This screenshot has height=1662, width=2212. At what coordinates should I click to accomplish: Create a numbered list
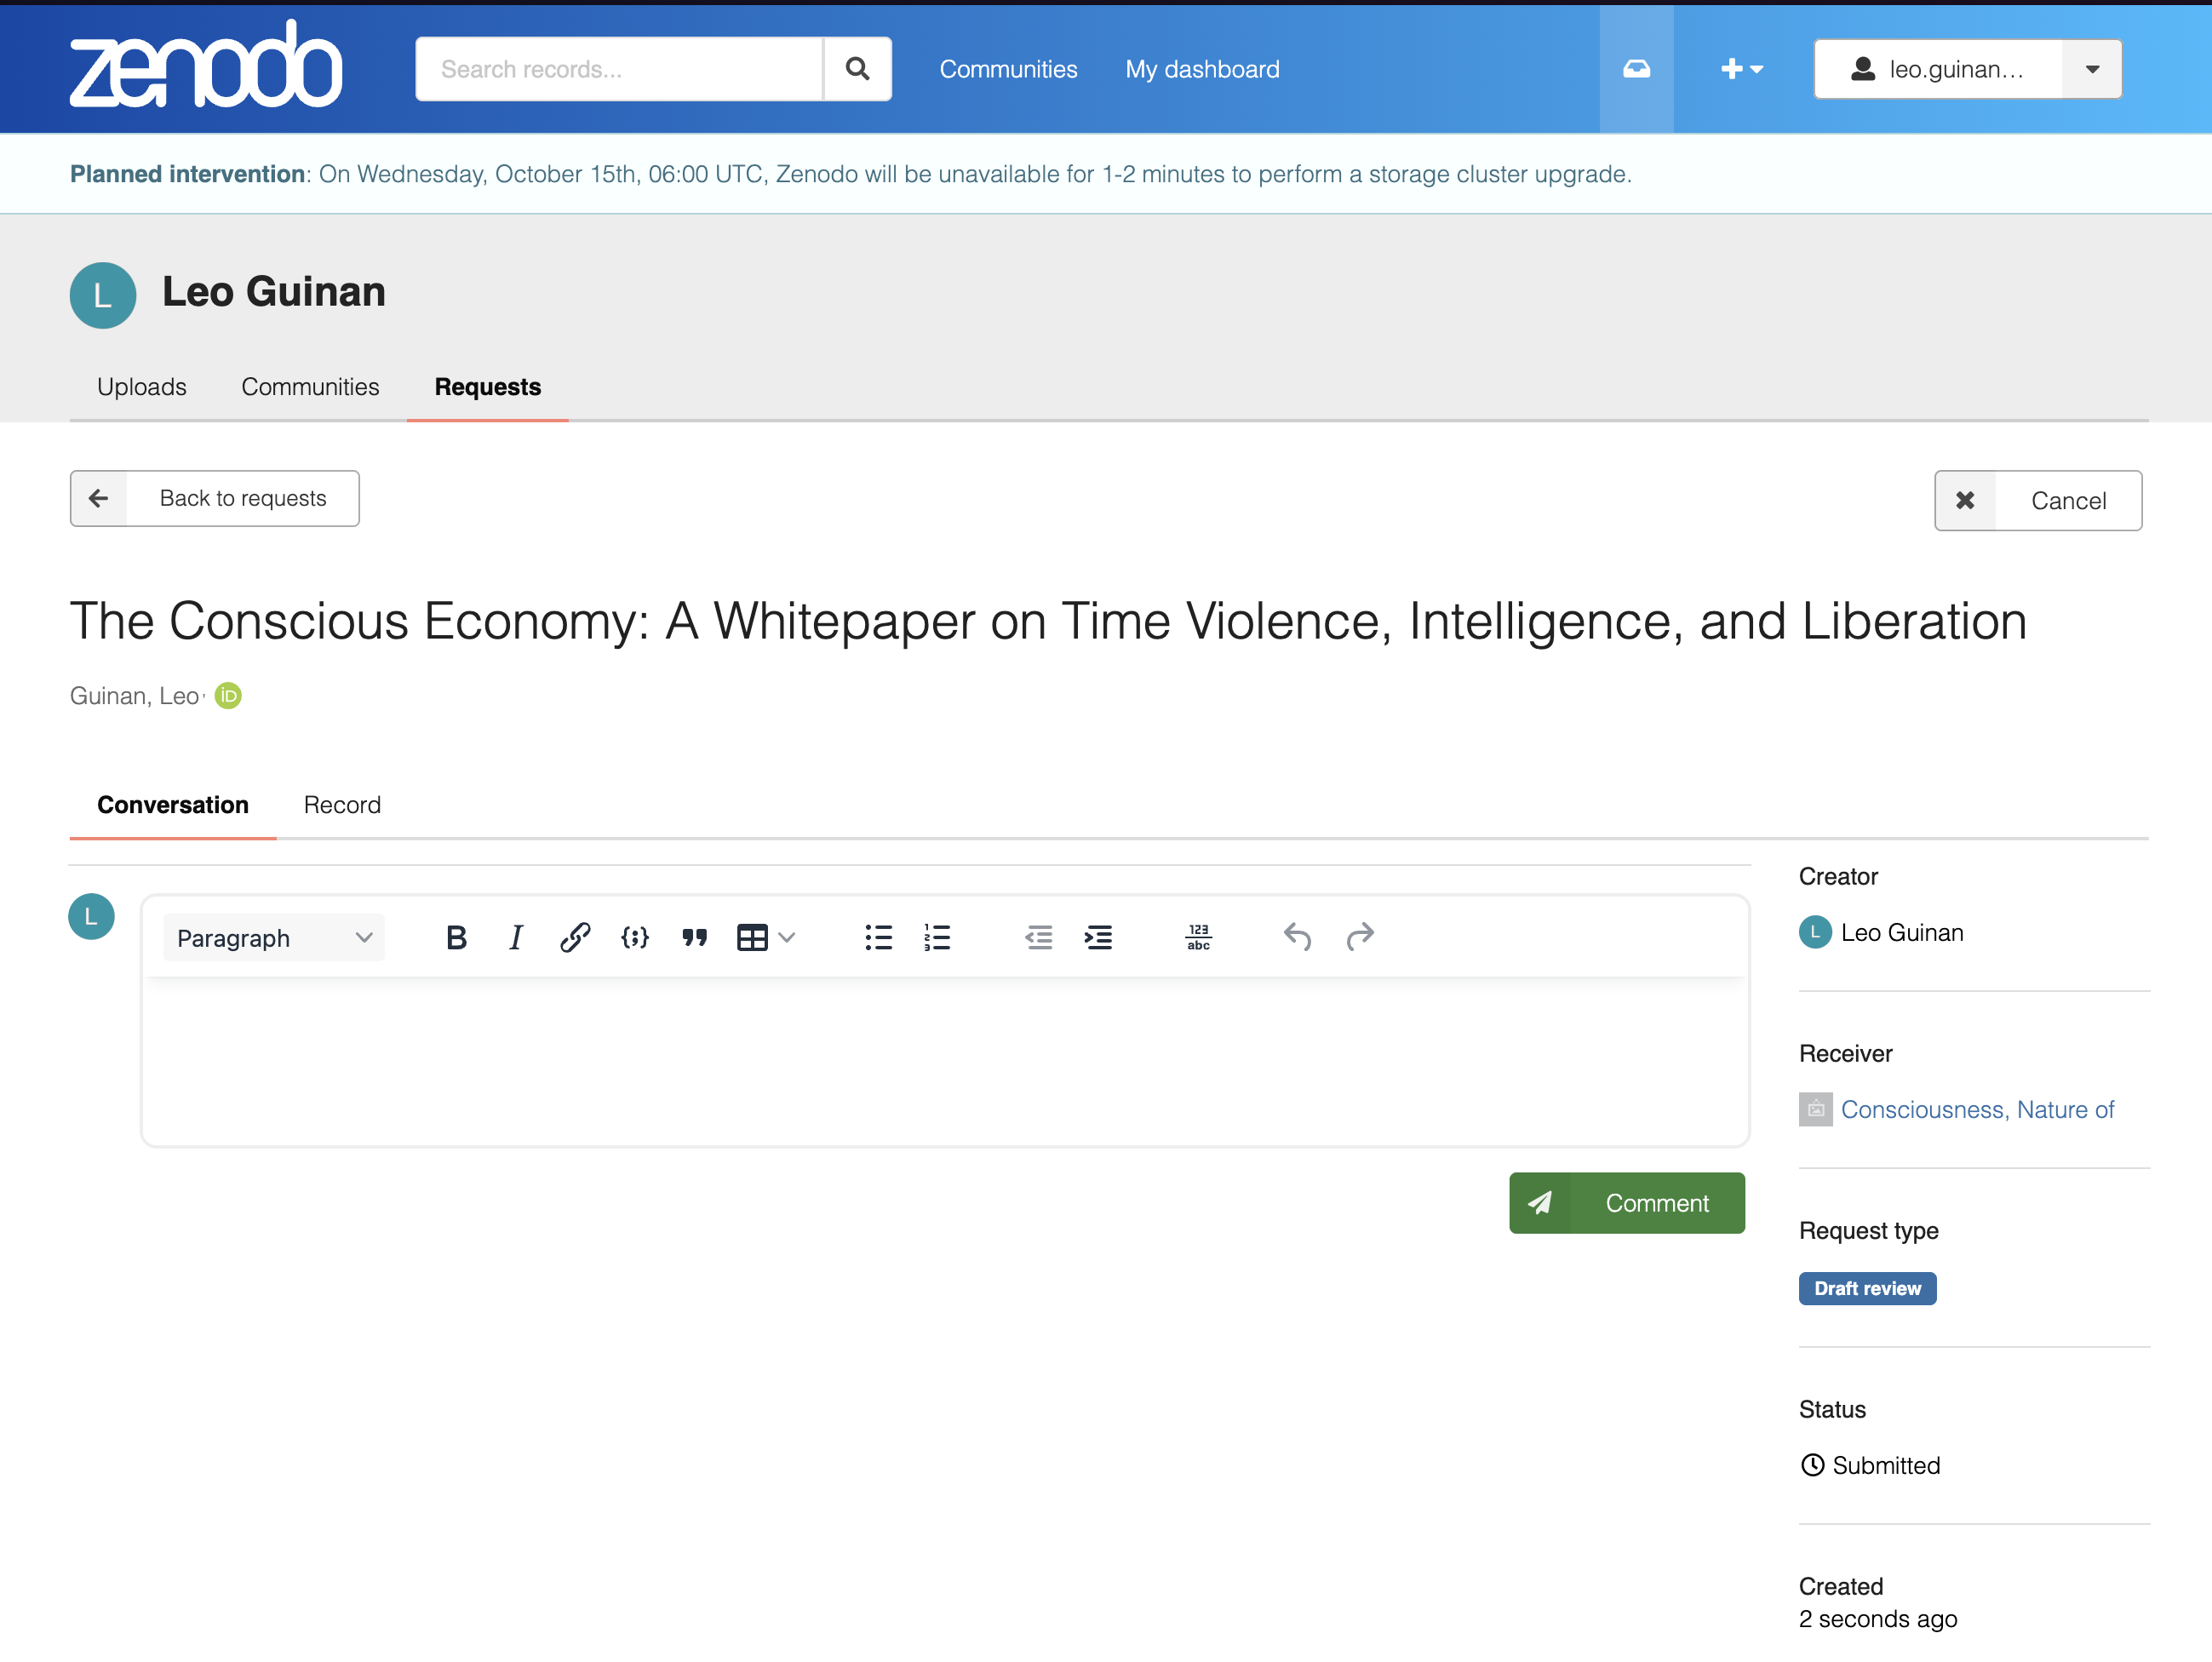(937, 937)
